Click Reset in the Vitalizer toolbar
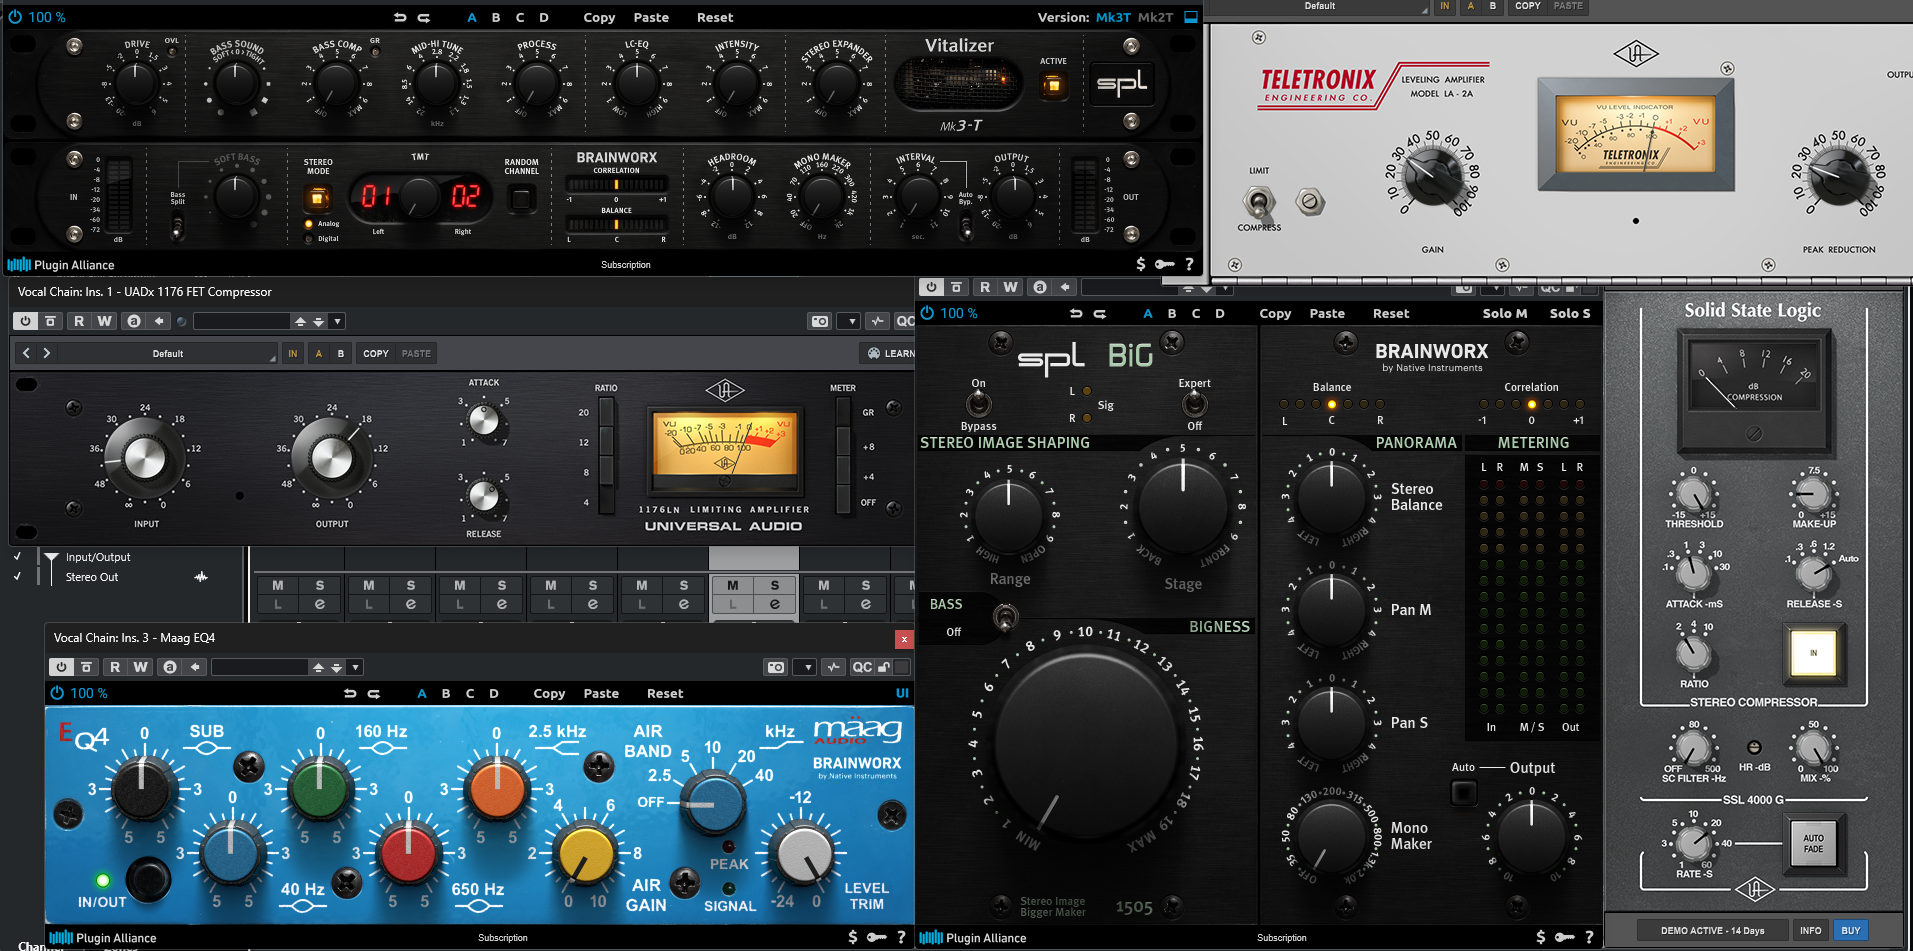Viewport: 1913px width, 951px height. 715,17
